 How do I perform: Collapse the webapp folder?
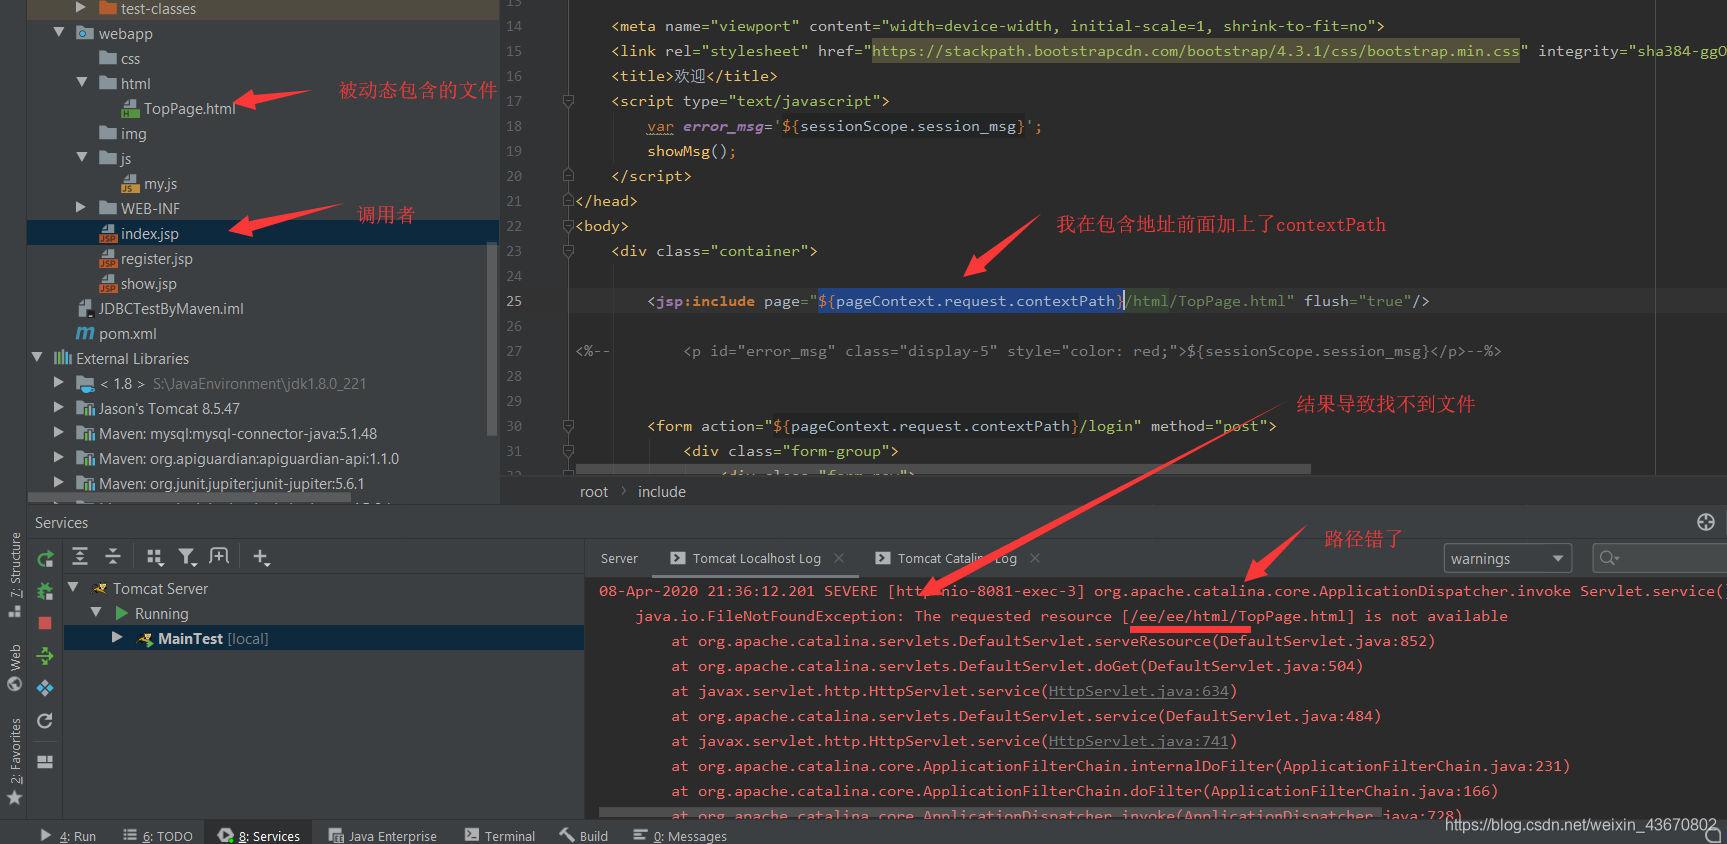point(59,32)
